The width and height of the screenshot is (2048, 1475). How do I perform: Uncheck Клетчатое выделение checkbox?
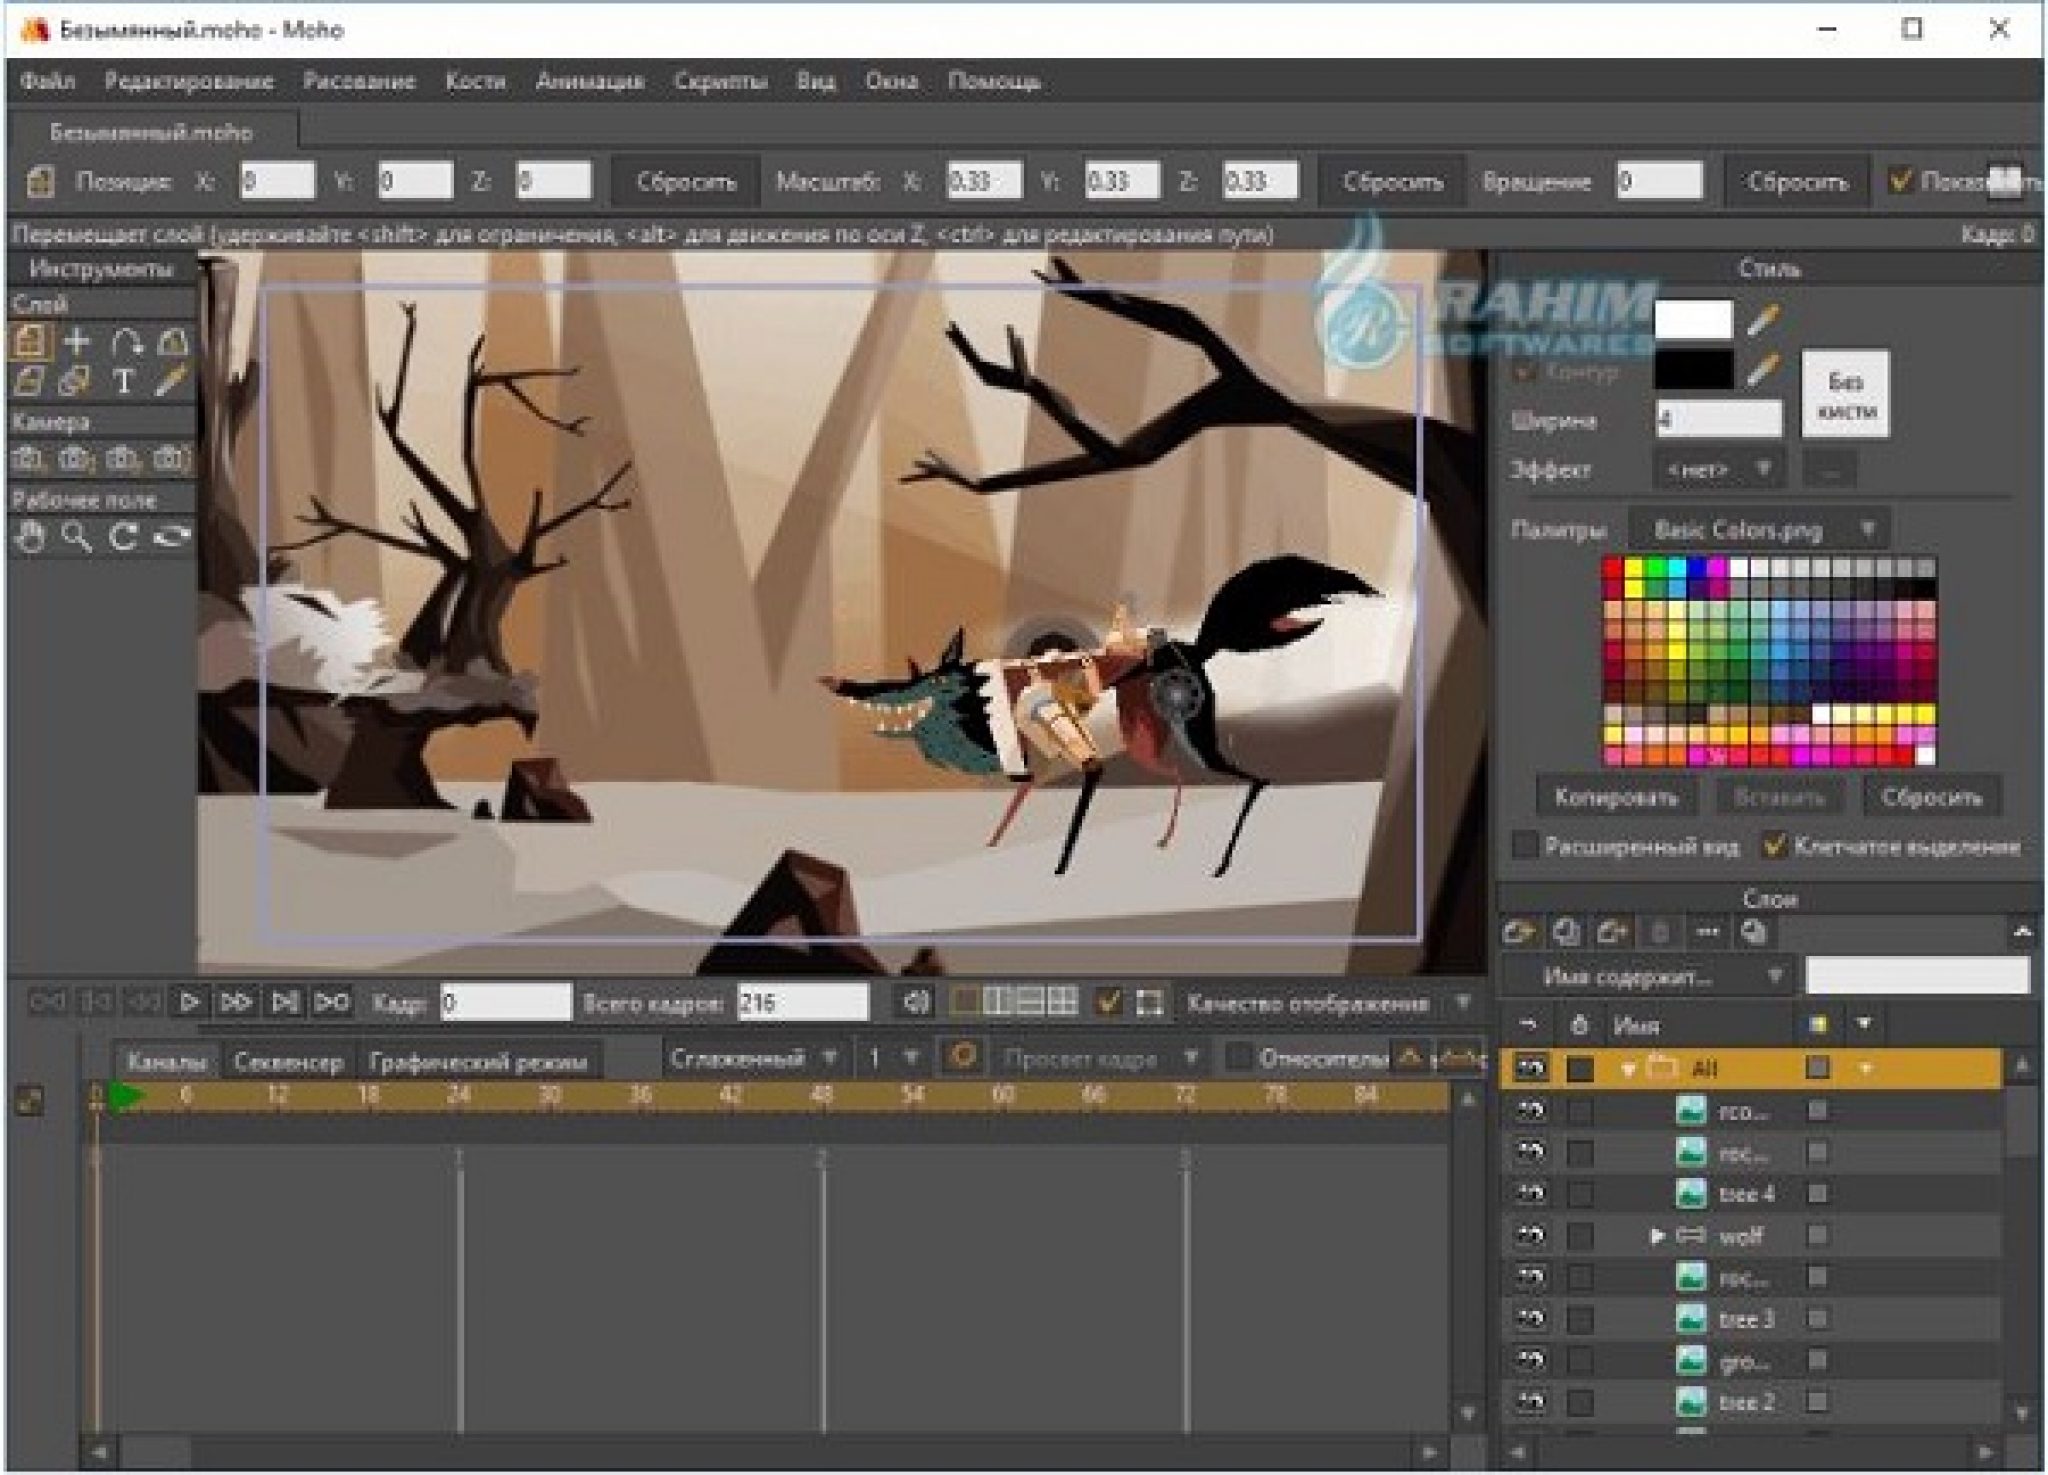(1773, 846)
